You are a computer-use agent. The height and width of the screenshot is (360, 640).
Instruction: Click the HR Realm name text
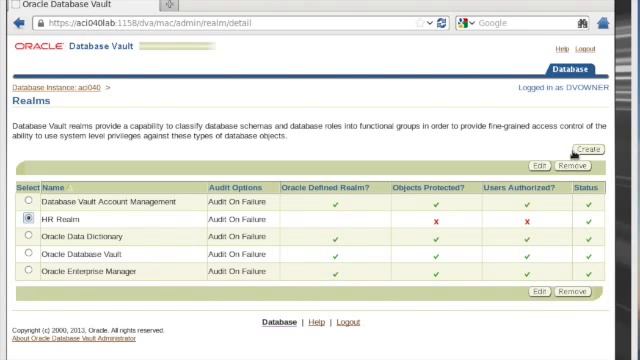[60, 220]
